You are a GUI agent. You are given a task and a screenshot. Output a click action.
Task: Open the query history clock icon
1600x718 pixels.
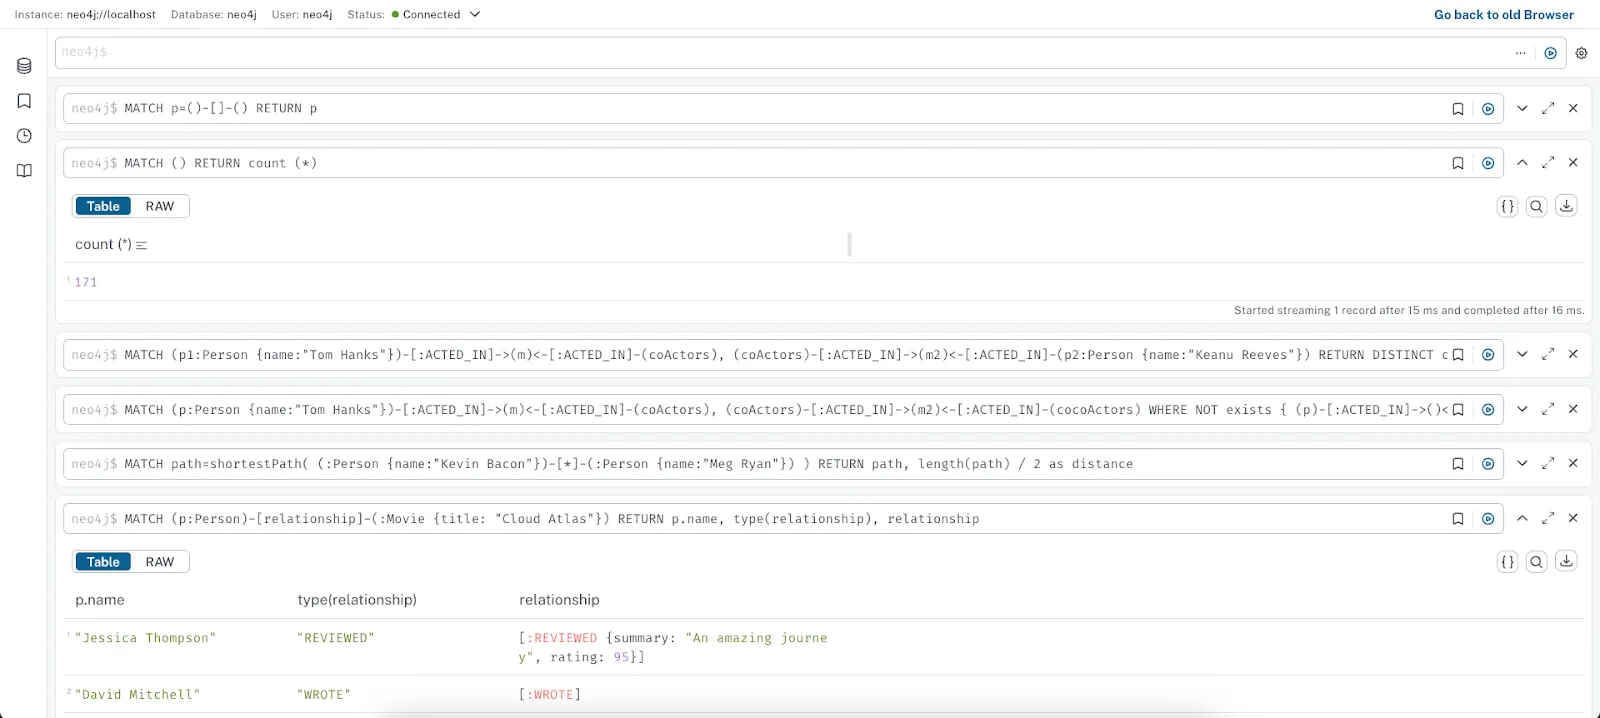(24, 136)
